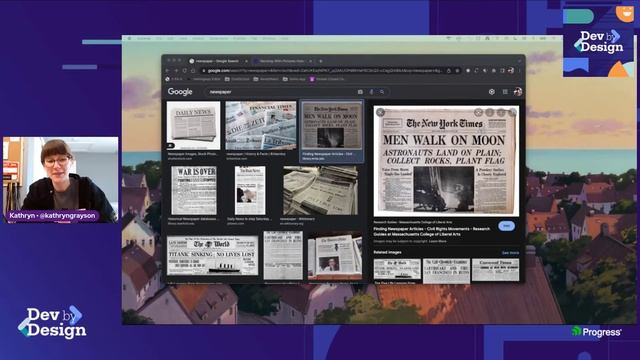Open the Financial Times newspapers stack thumbnail
Viewport: 640px width, 360px height.
[x=261, y=125]
